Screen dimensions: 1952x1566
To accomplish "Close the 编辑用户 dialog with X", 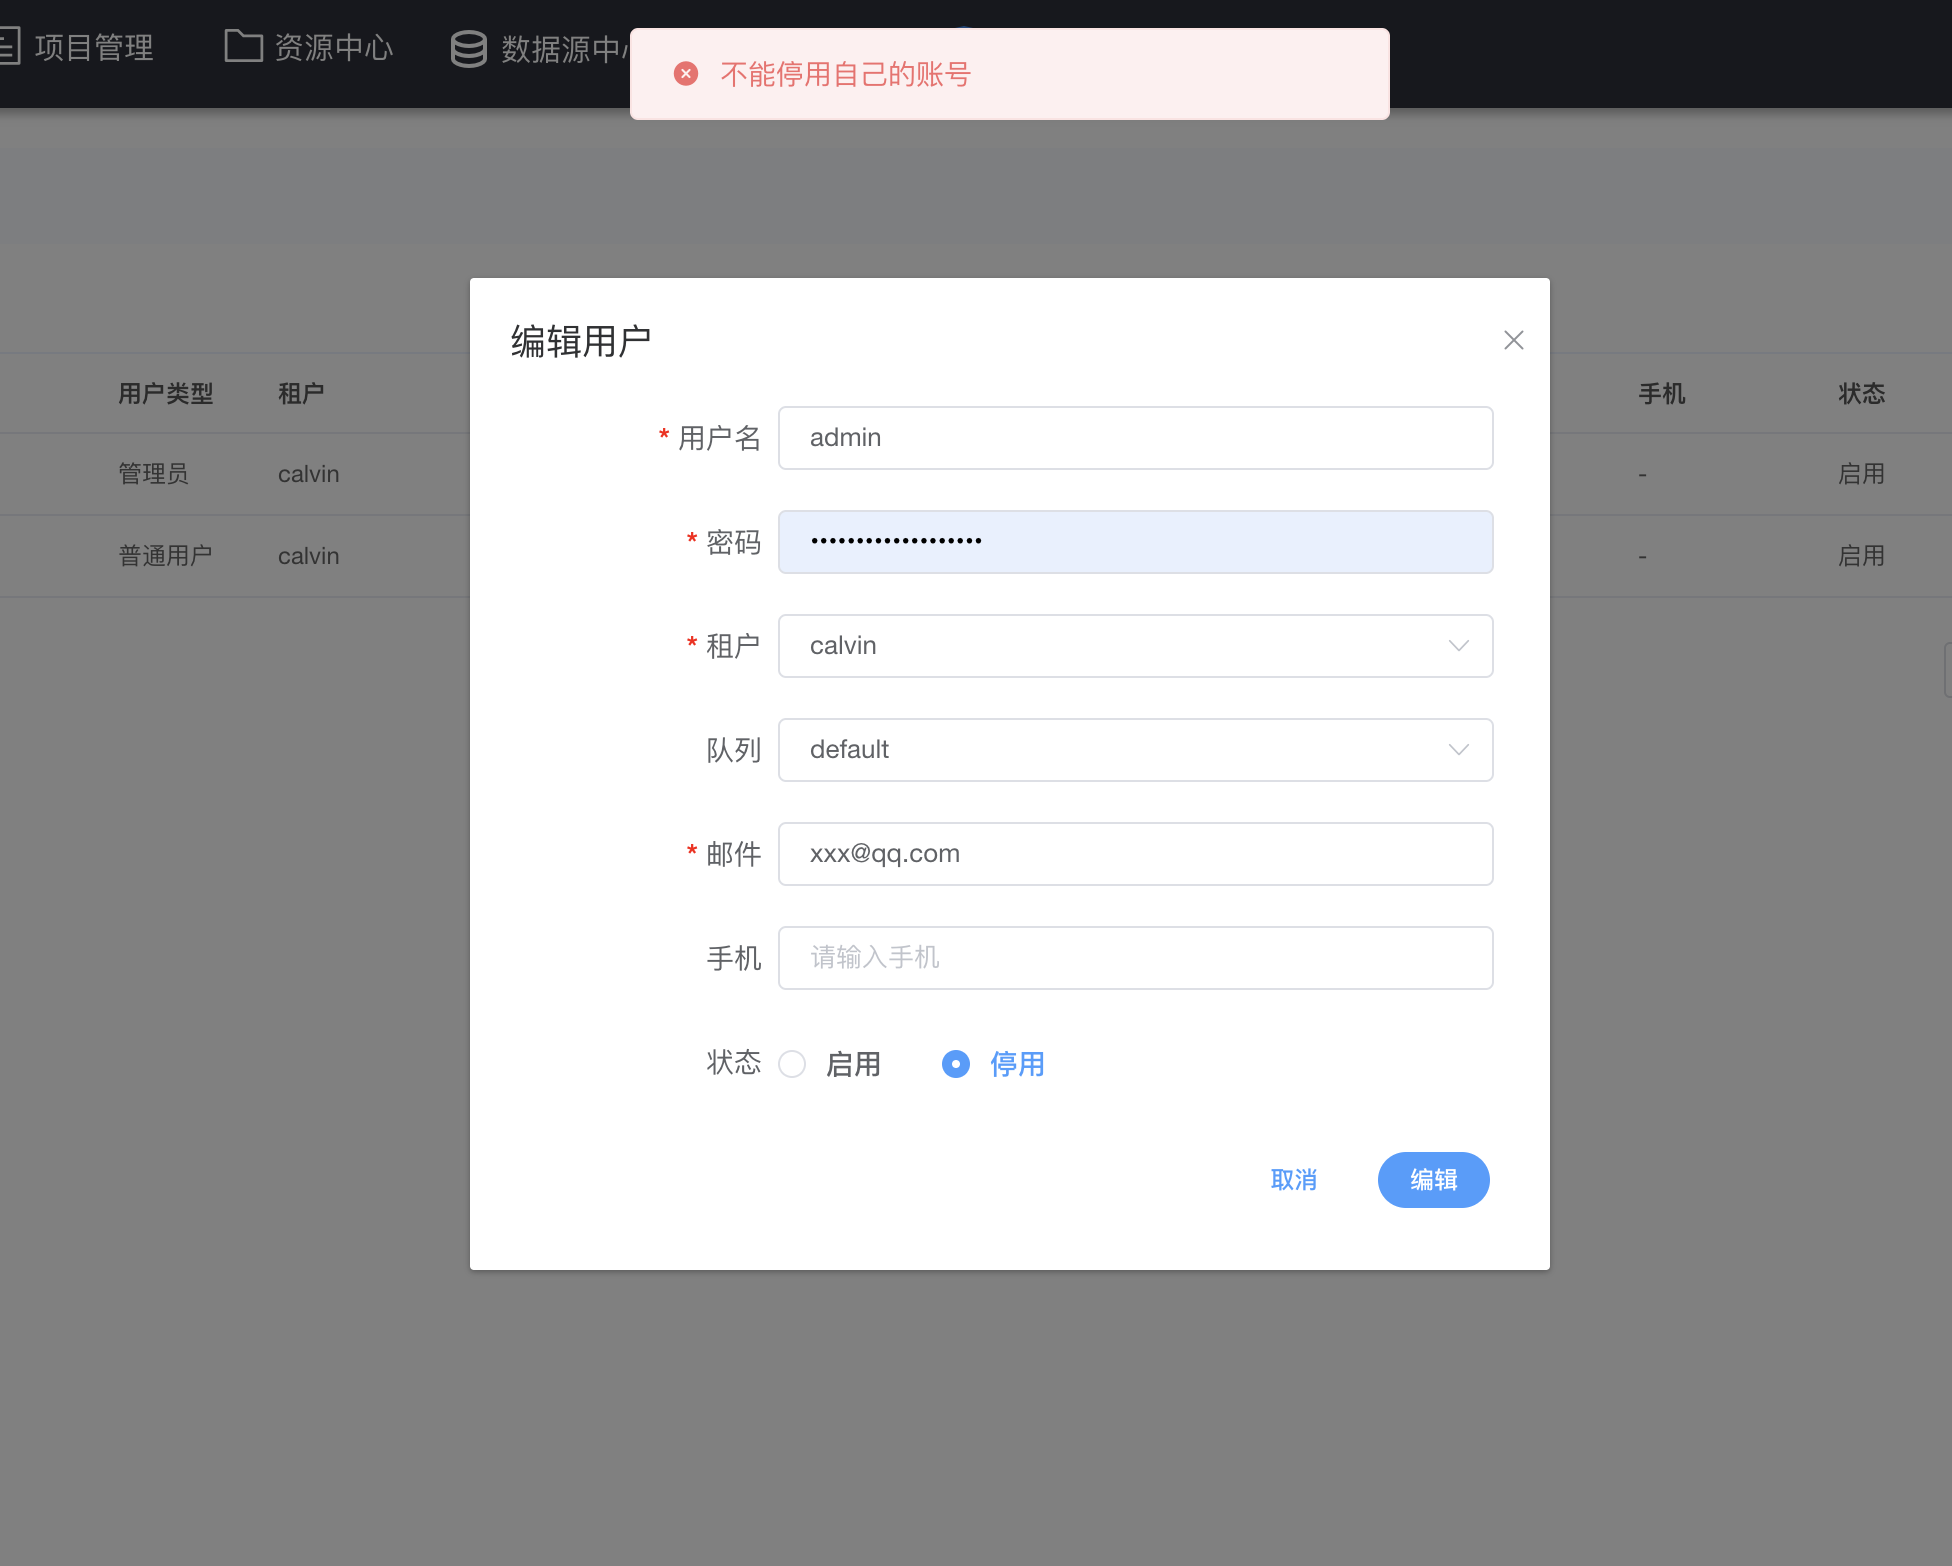I will (x=1513, y=340).
